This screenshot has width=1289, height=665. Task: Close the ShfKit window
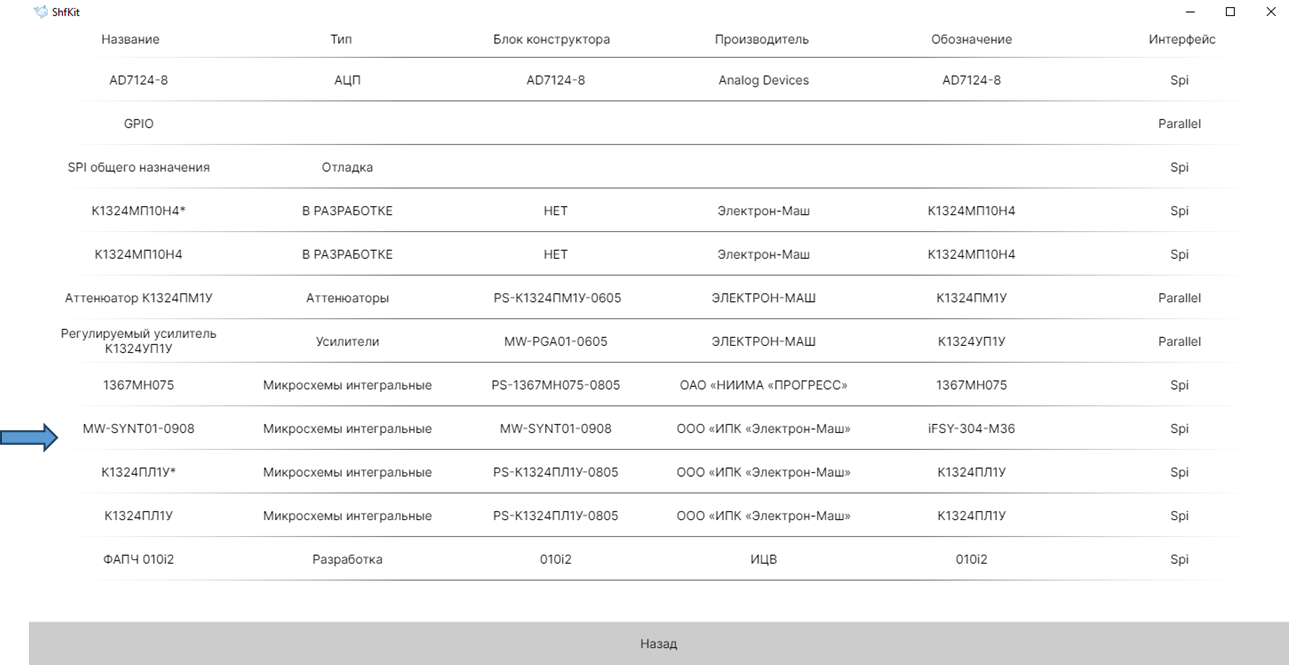(1271, 12)
